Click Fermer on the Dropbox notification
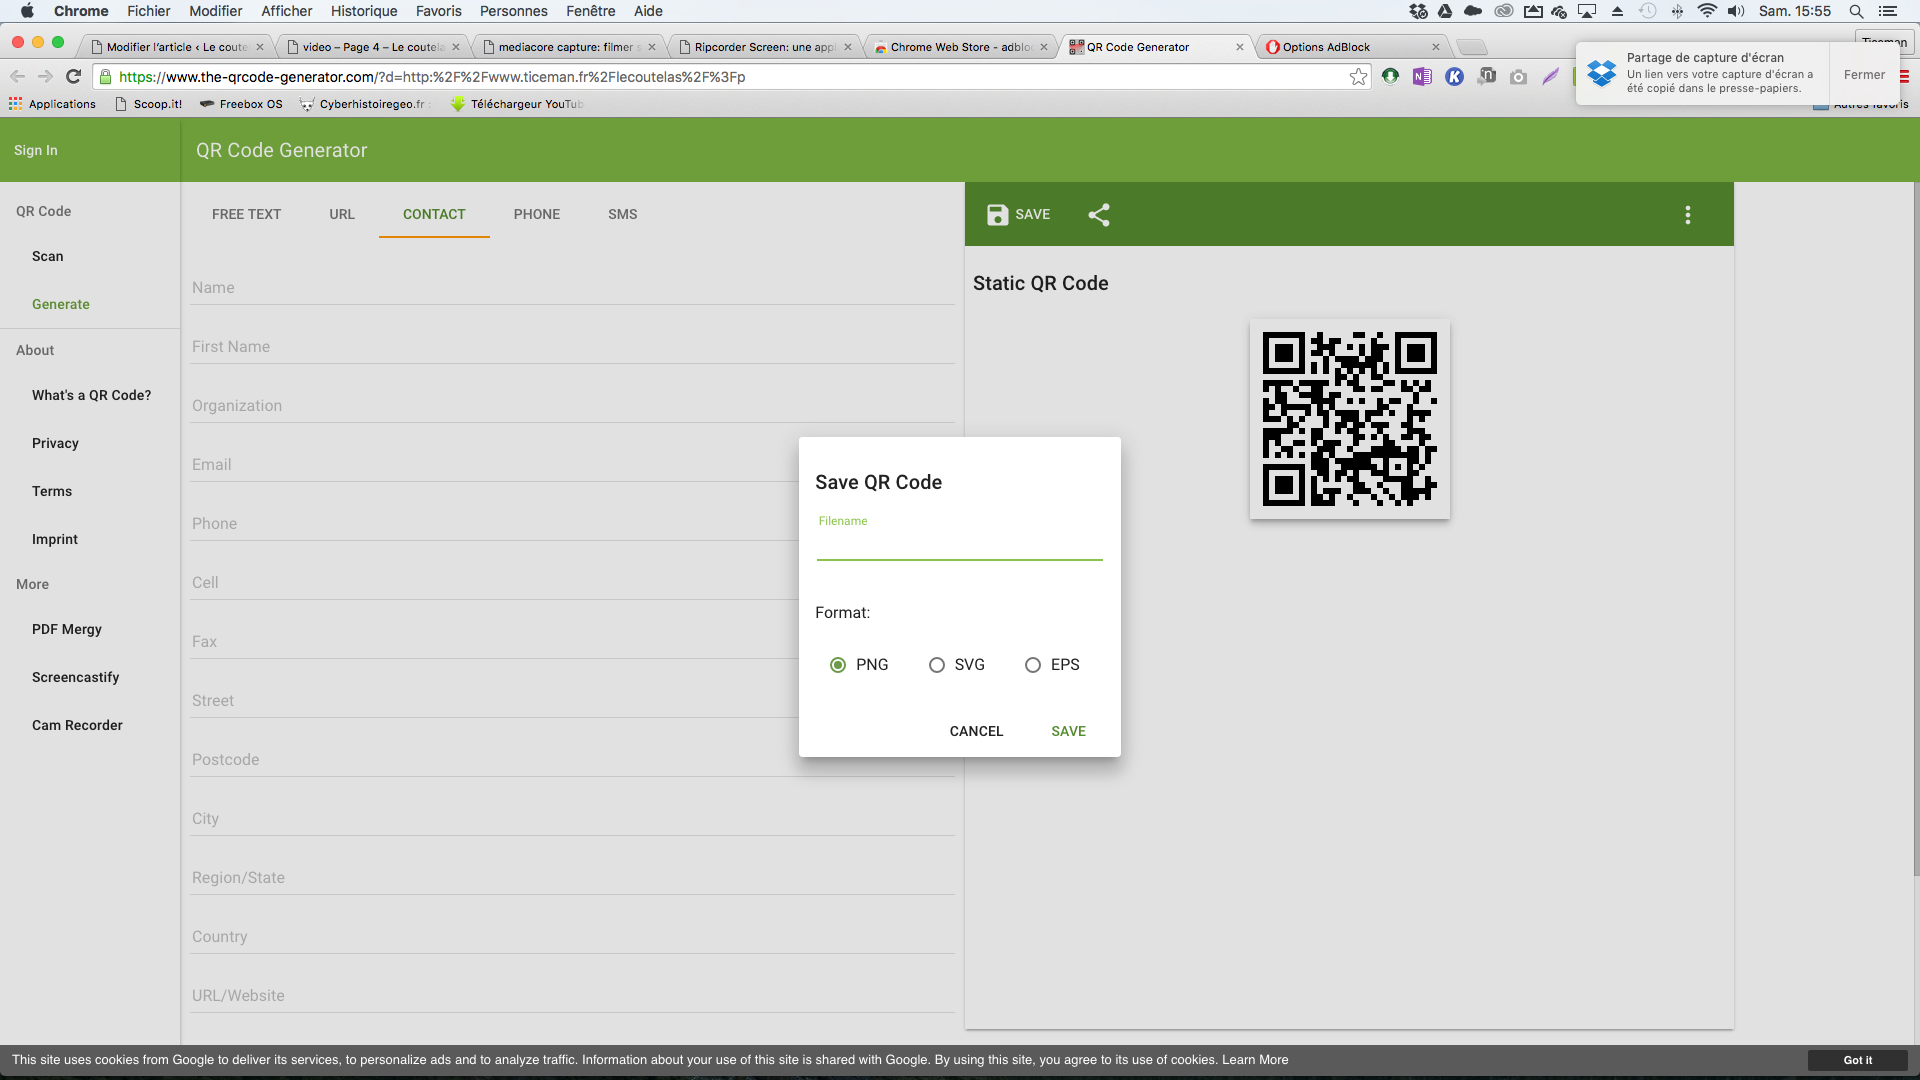The image size is (1920, 1080). coord(1864,75)
